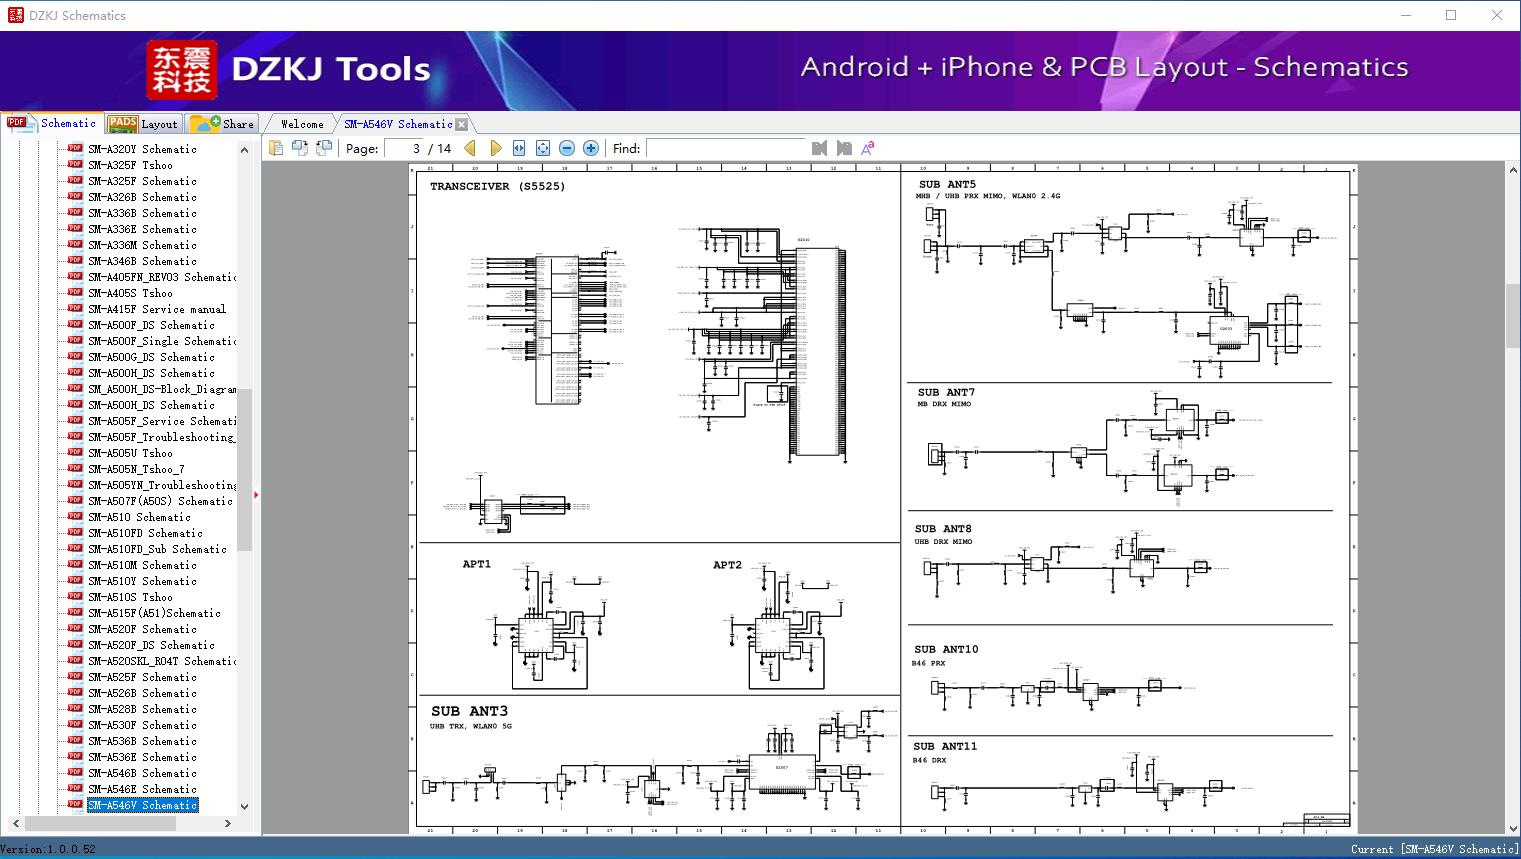Screen dimensions: 1521x859
Task: Click the page number input field
Action: (404, 148)
